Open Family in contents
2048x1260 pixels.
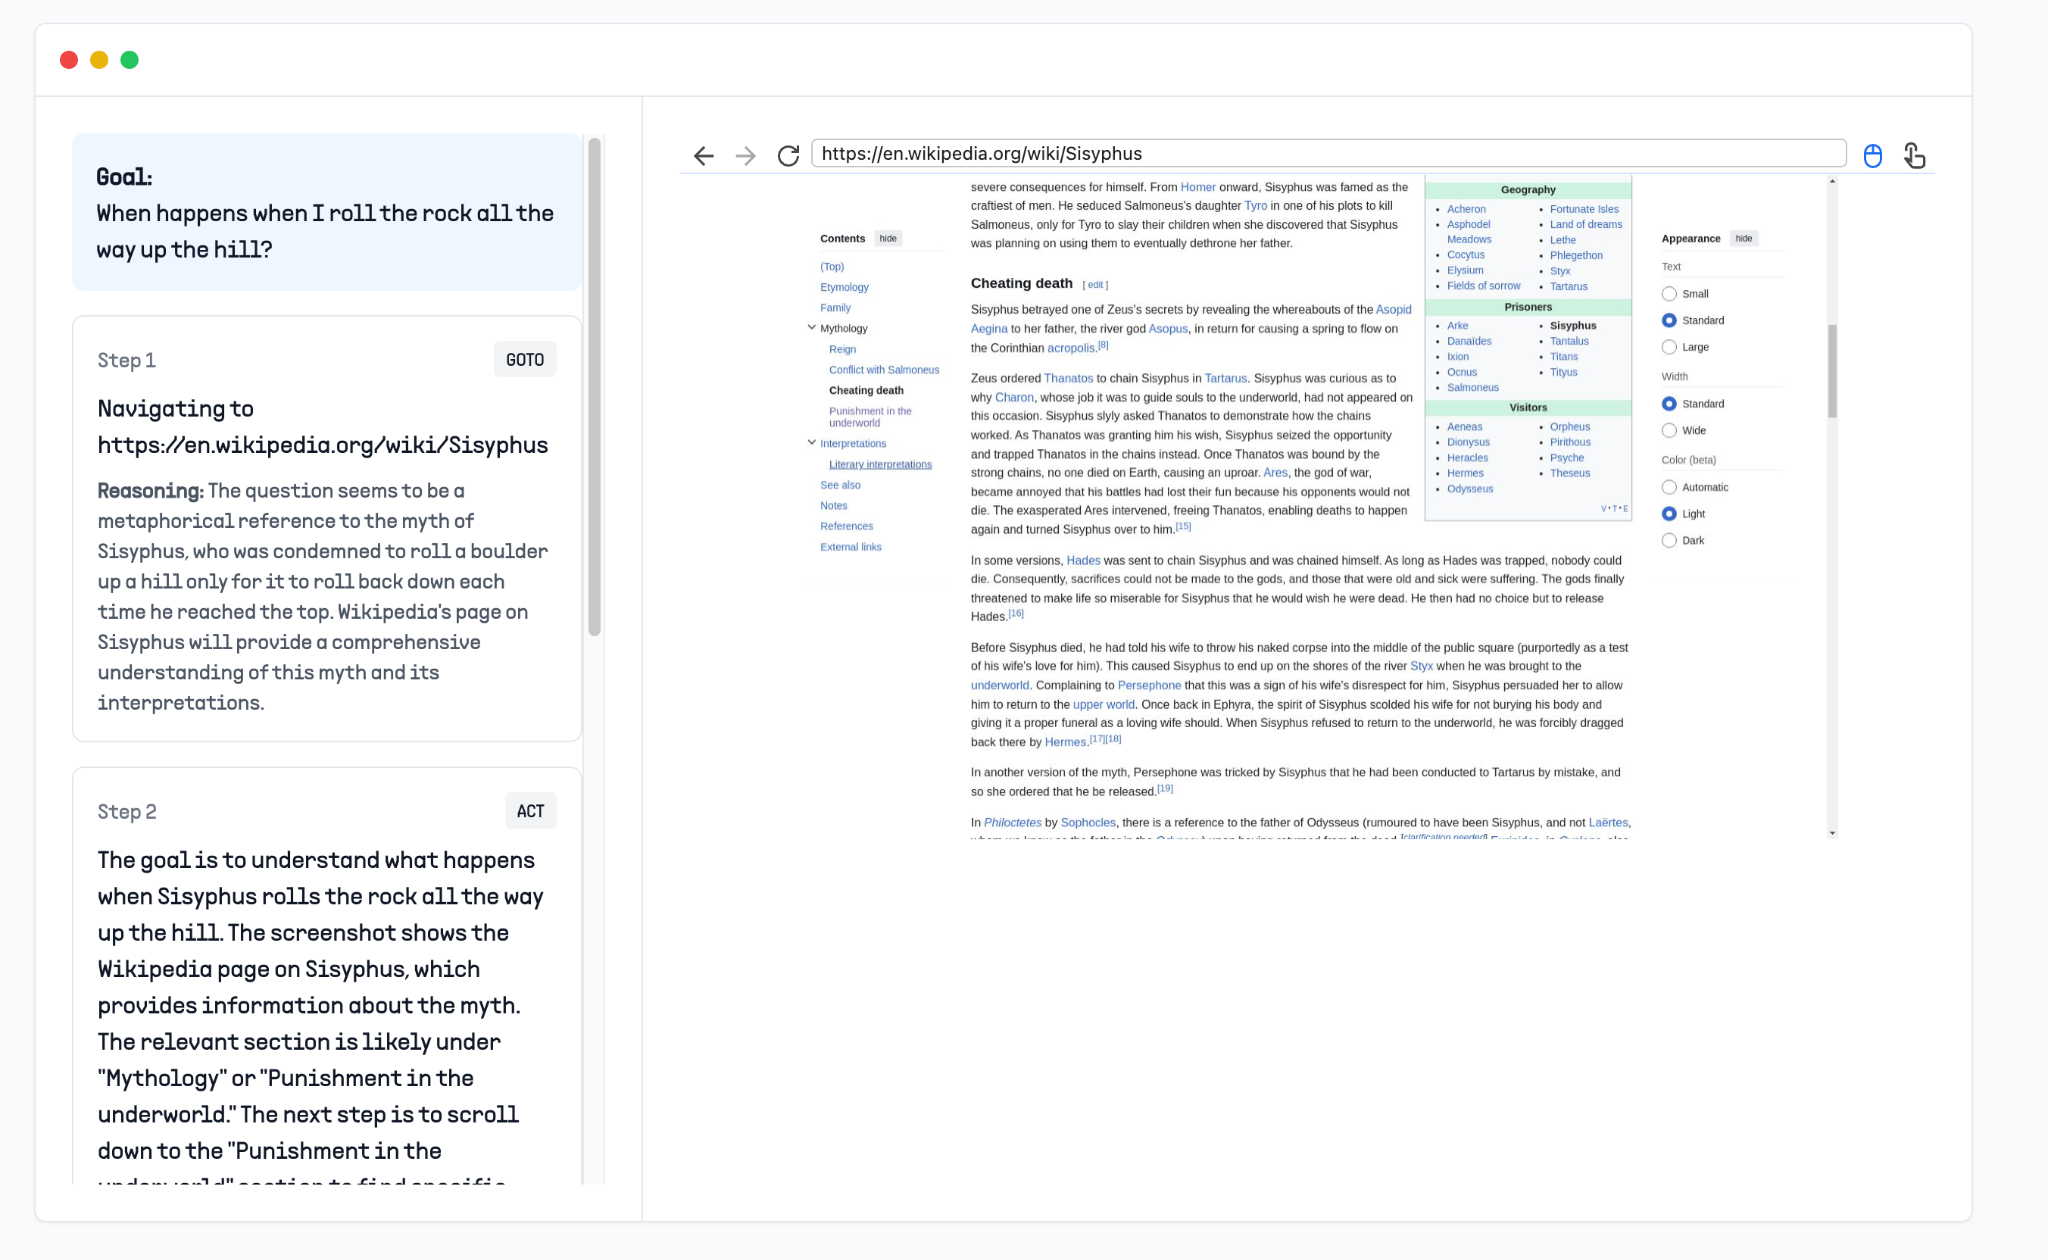pos(835,308)
